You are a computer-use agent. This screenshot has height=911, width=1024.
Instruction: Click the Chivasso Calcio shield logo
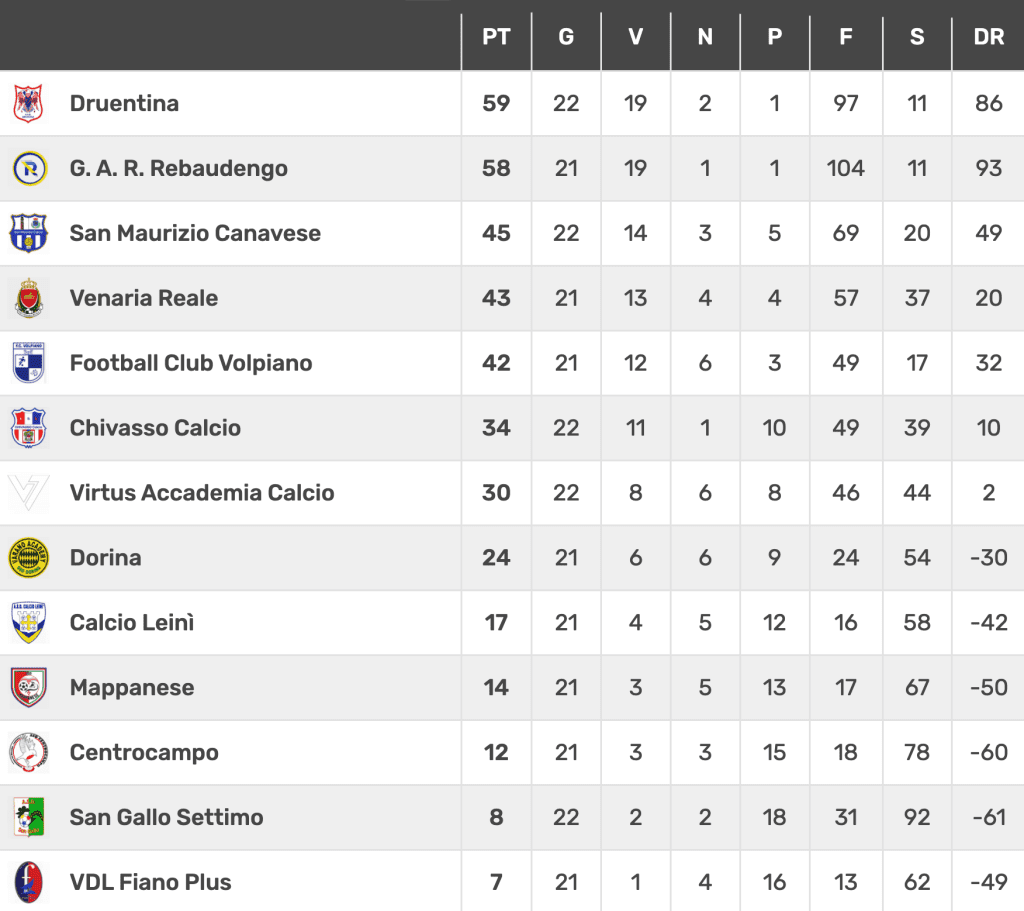(29, 428)
